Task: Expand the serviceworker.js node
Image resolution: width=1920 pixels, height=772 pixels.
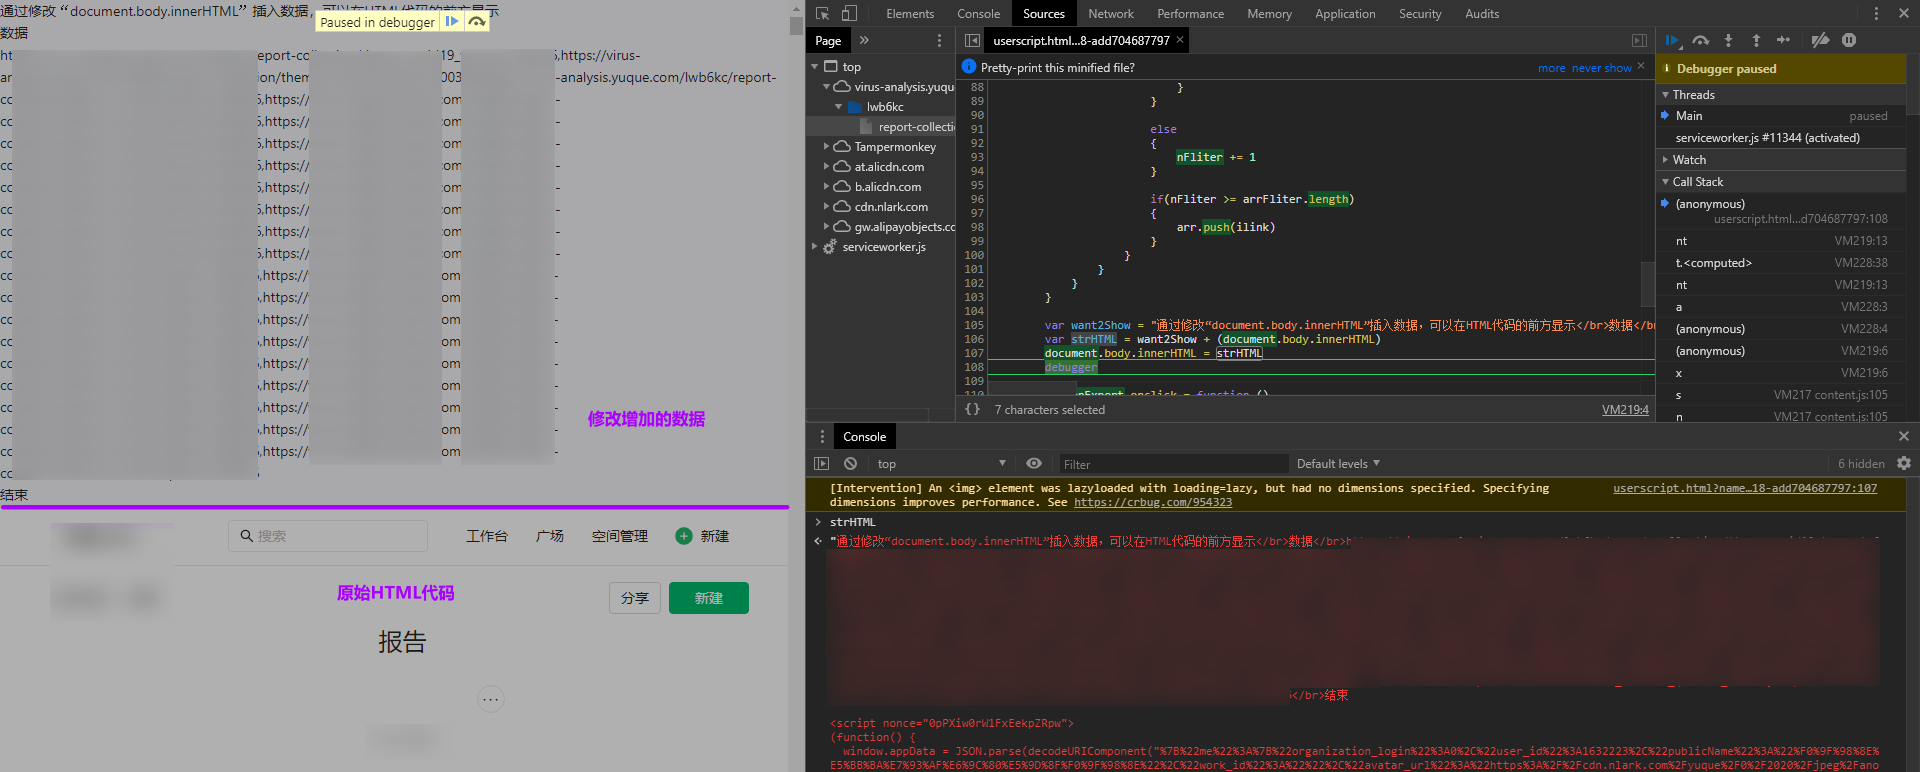Action: (815, 247)
